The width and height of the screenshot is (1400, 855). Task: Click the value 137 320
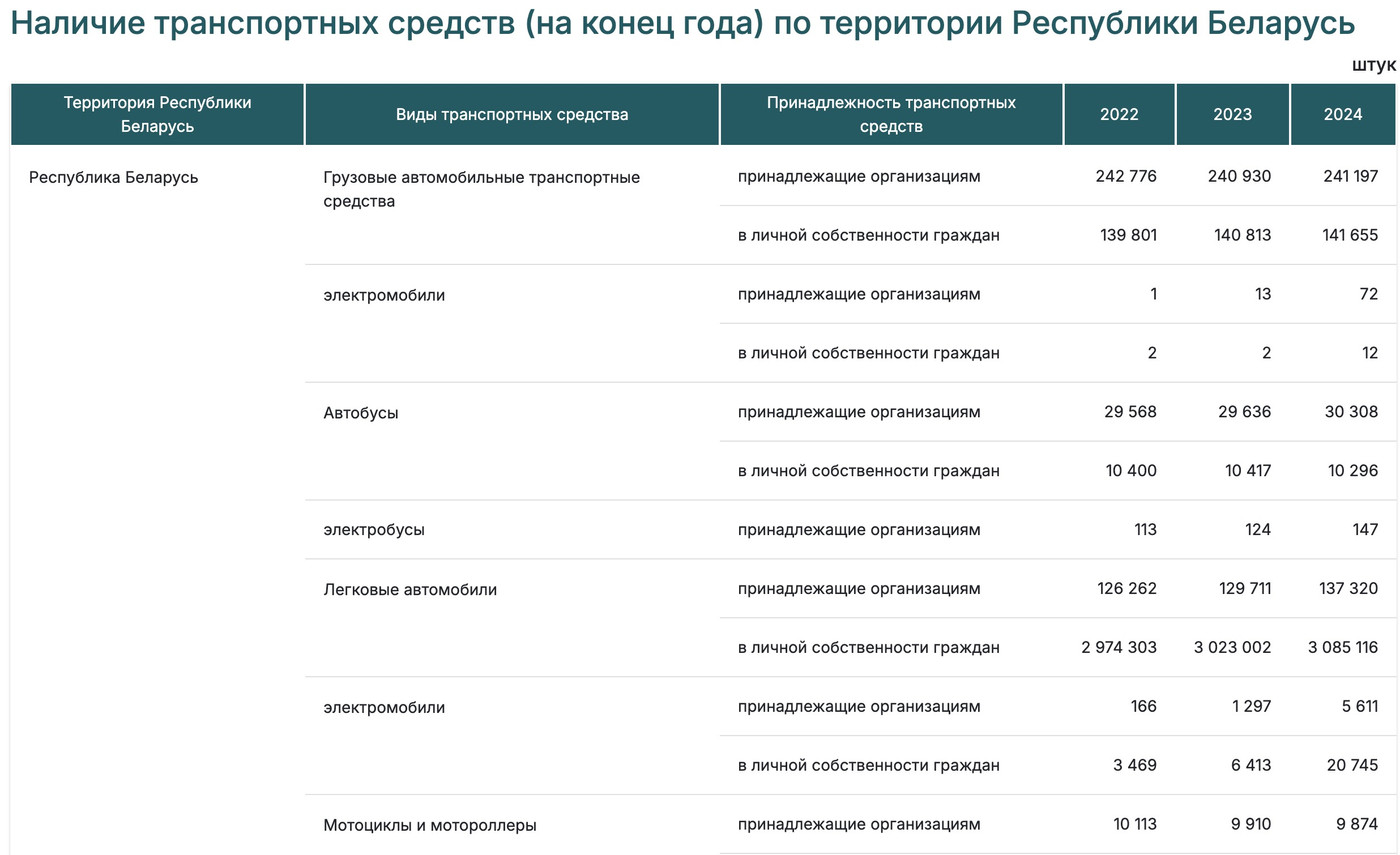[x=1350, y=588]
